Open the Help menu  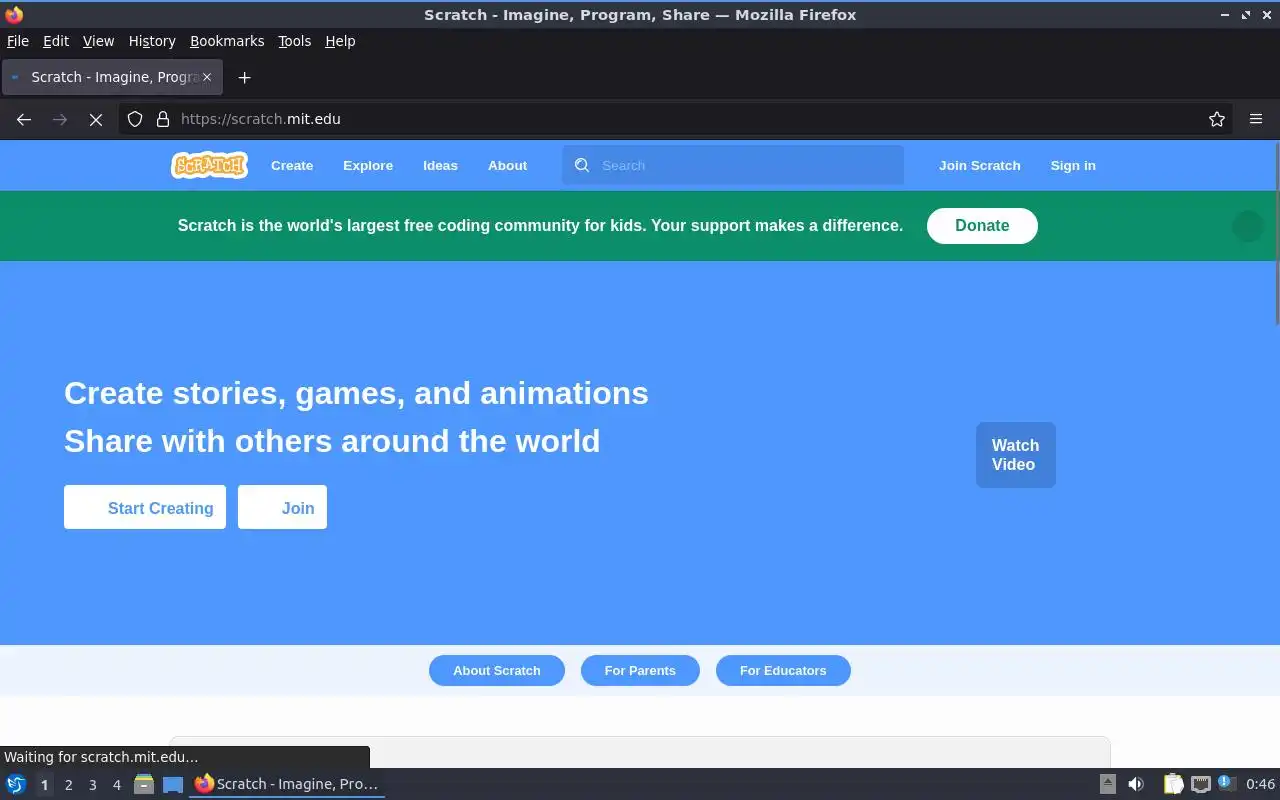(x=340, y=41)
